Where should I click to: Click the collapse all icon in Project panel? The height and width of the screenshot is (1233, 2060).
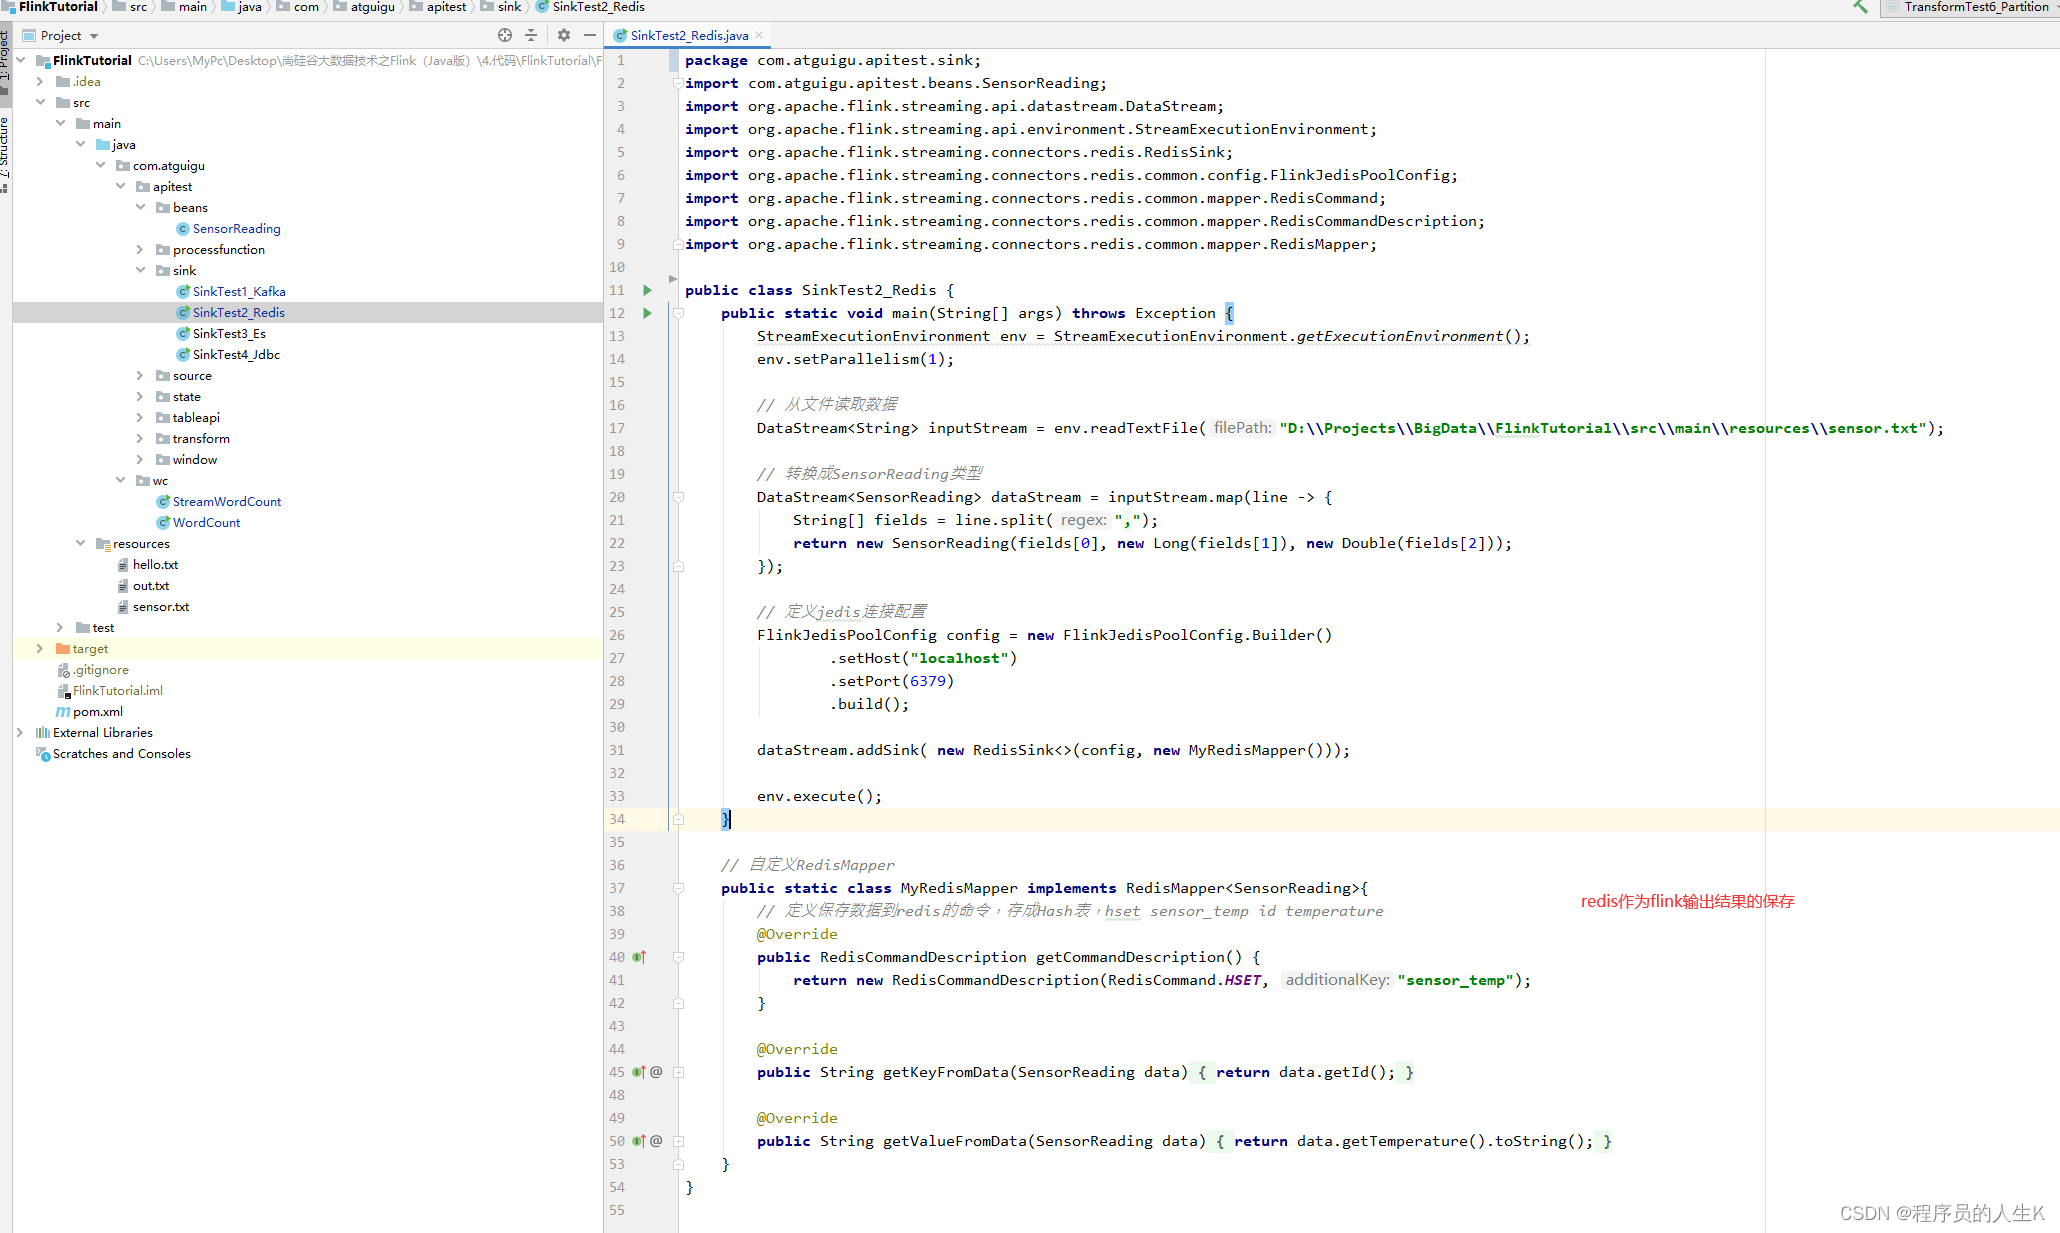point(531,35)
